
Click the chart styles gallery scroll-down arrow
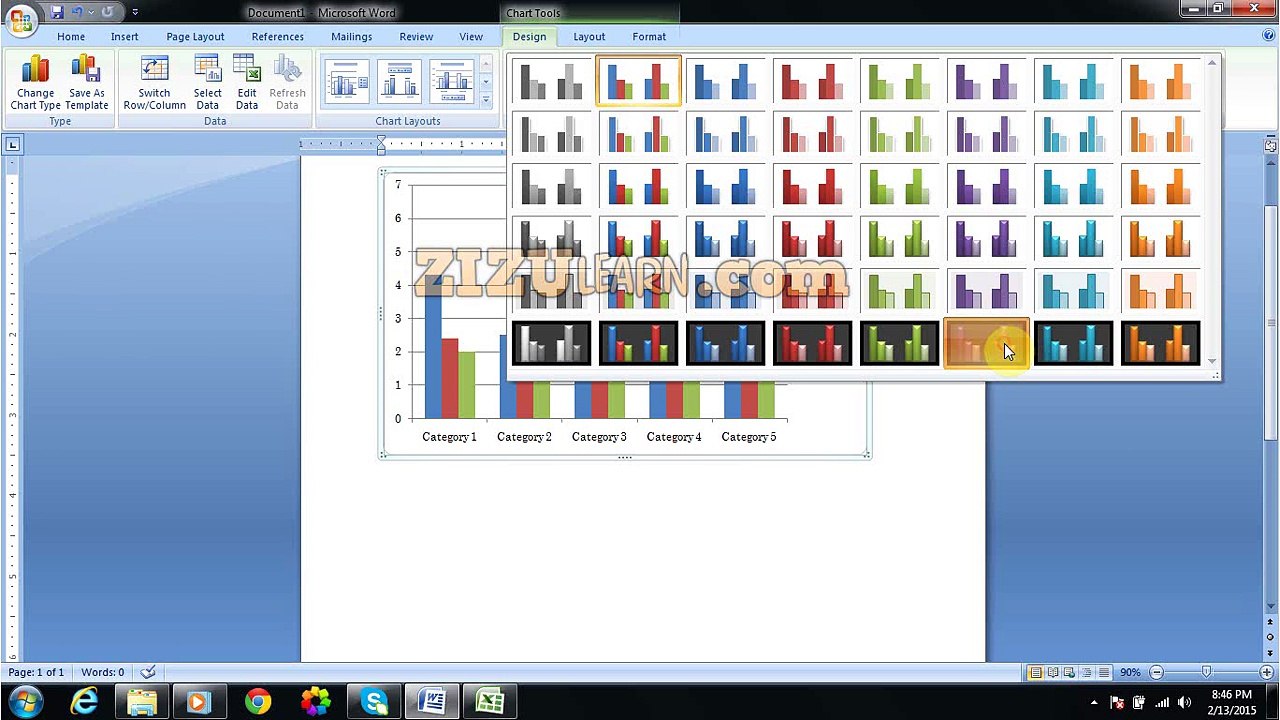[x=1212, y=360]
